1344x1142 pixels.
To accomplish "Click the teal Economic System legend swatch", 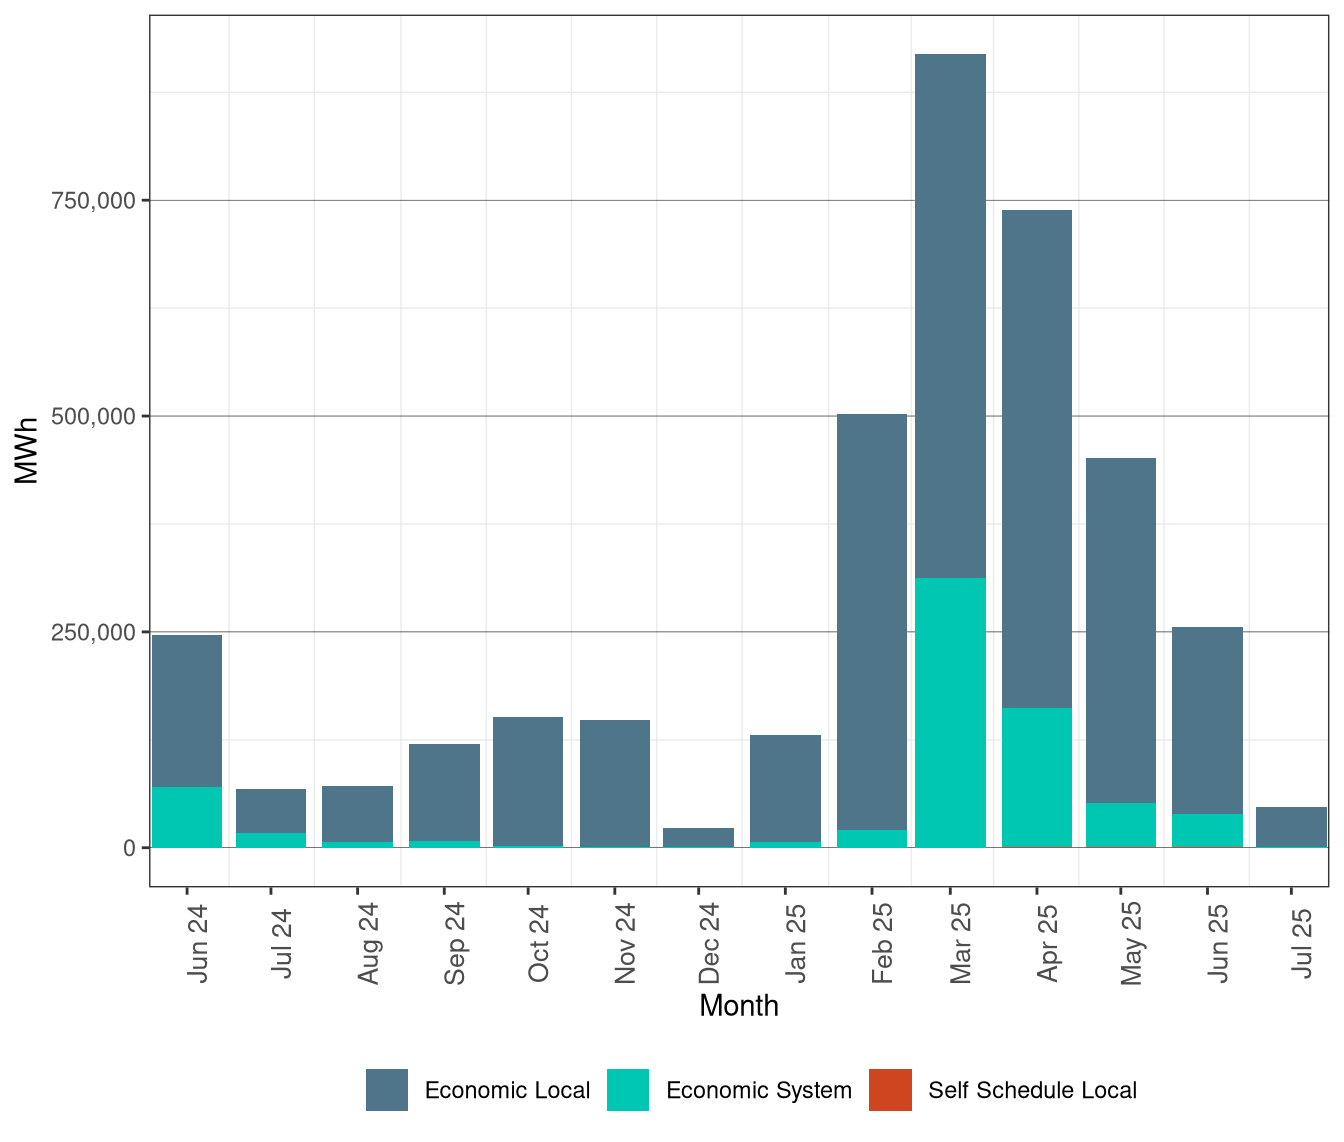I will [x=628, y=1090].
